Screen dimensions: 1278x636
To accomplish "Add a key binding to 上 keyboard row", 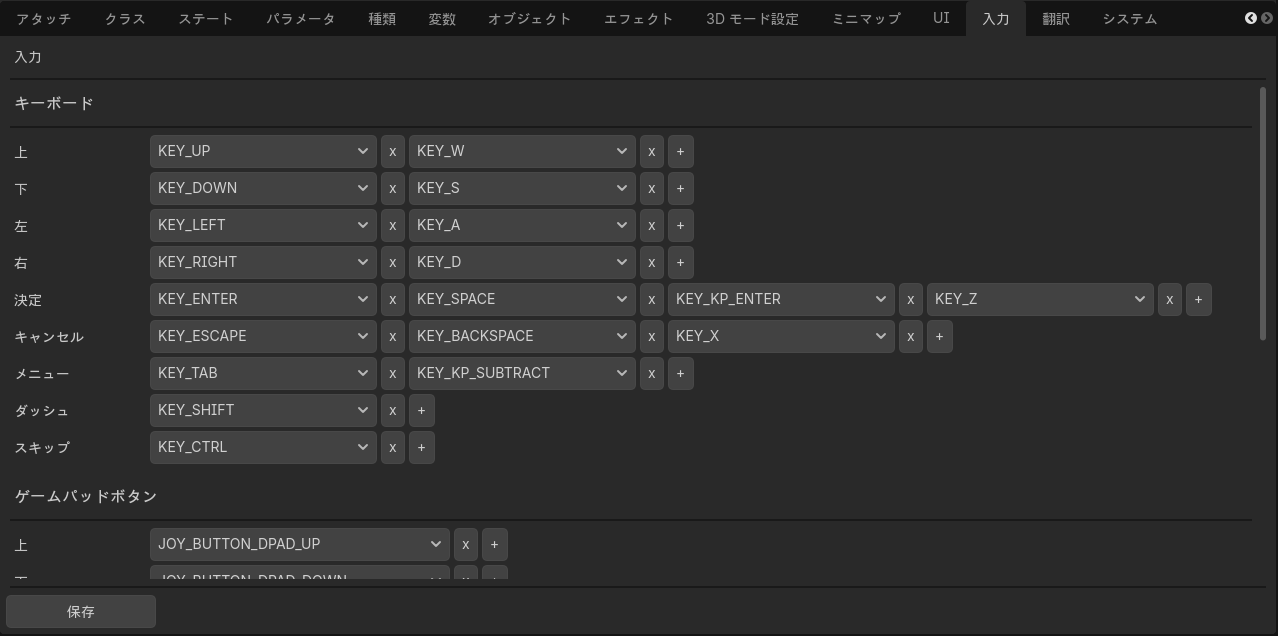I will (x=681, y=151).
